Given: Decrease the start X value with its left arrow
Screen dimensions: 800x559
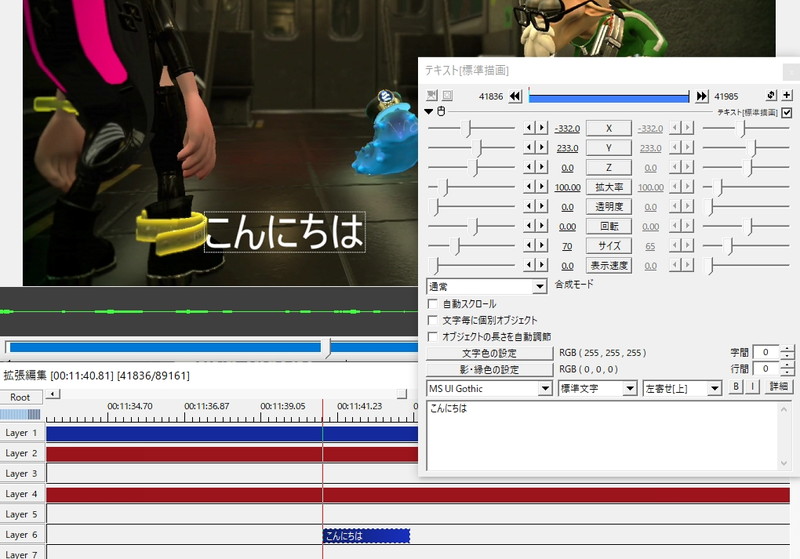Looking at the screenshot, I should pyautogui.click(x=529, y=128).
